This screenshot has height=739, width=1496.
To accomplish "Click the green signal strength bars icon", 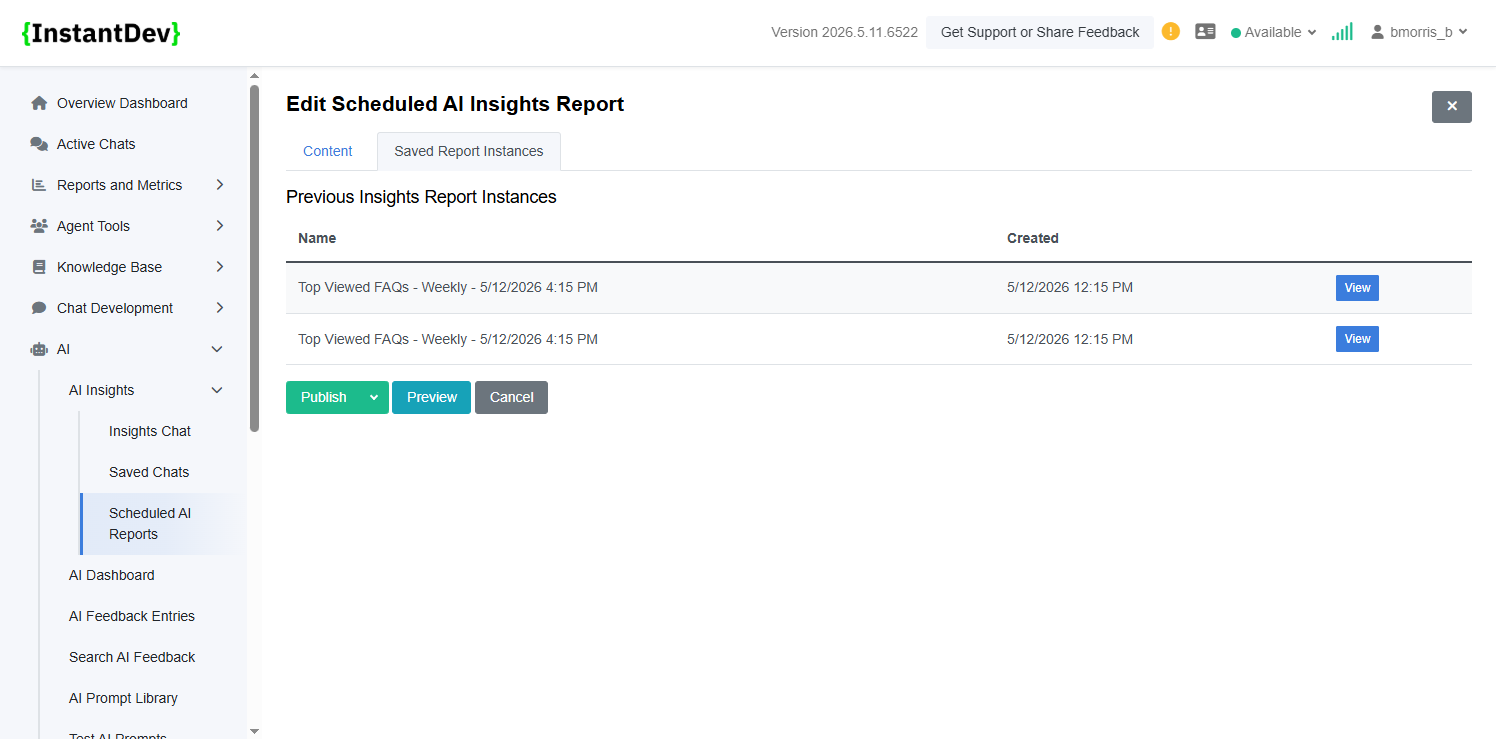I will pos(1342,32).
